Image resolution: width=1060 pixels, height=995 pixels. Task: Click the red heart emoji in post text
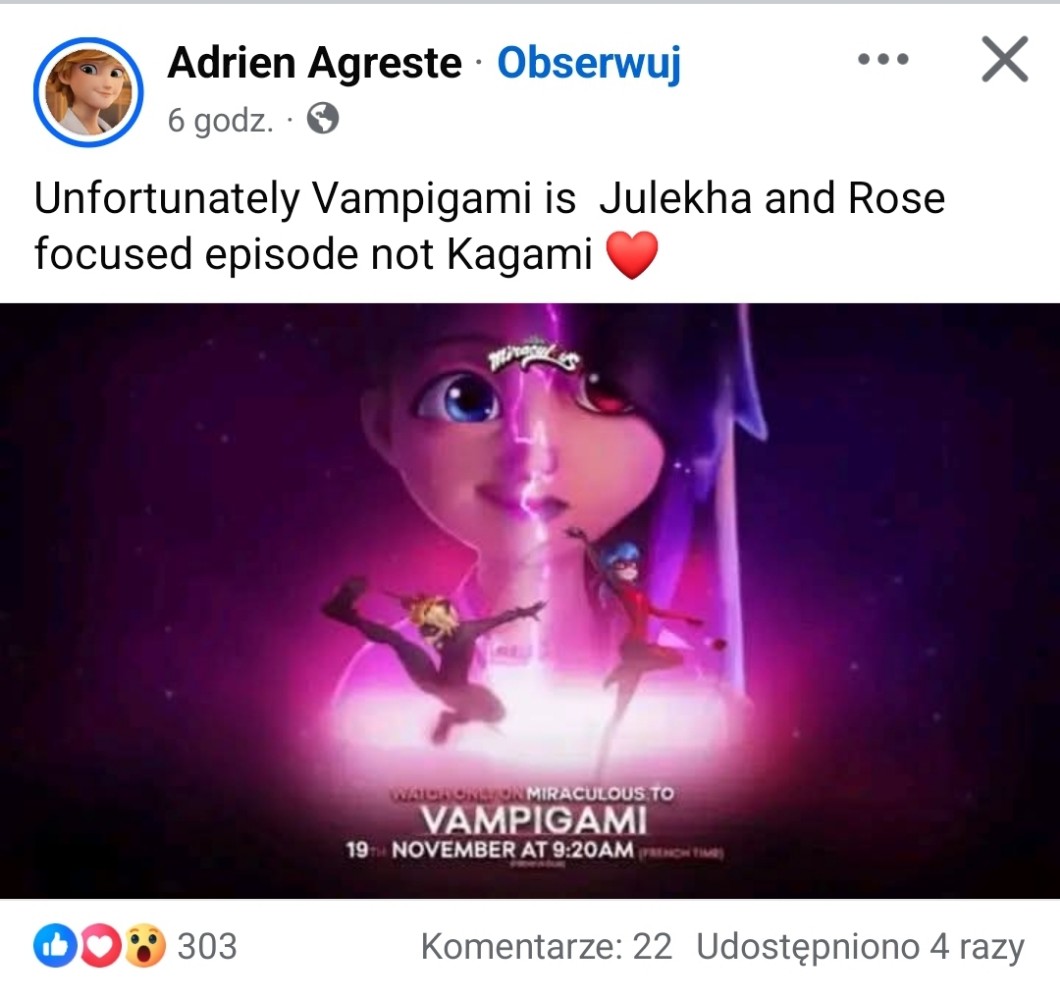tap(631, 255)
